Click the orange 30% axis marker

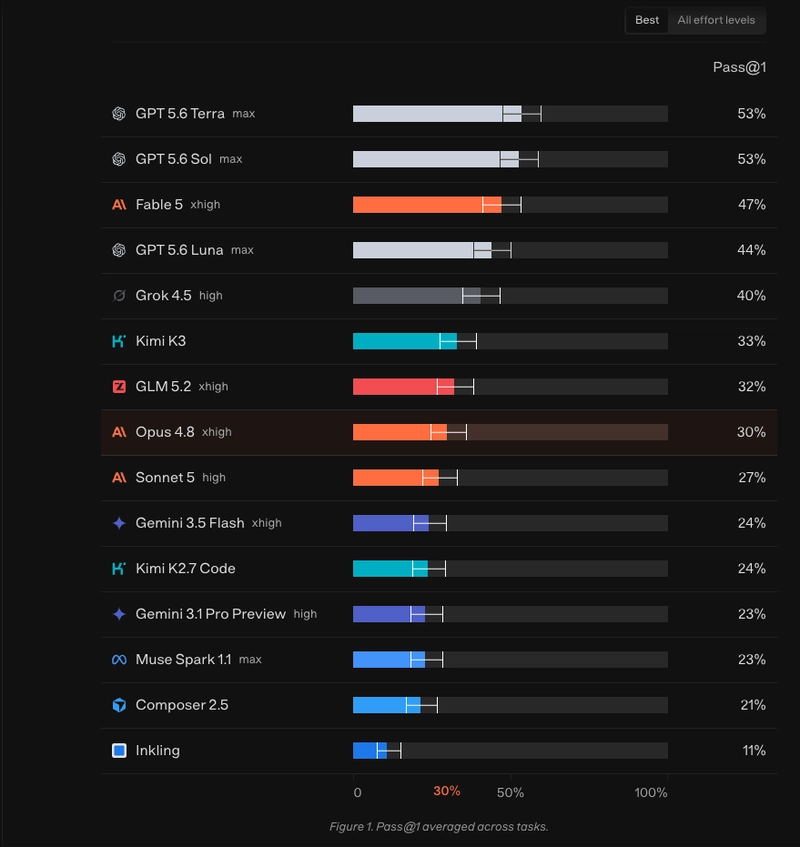point(447,791)
